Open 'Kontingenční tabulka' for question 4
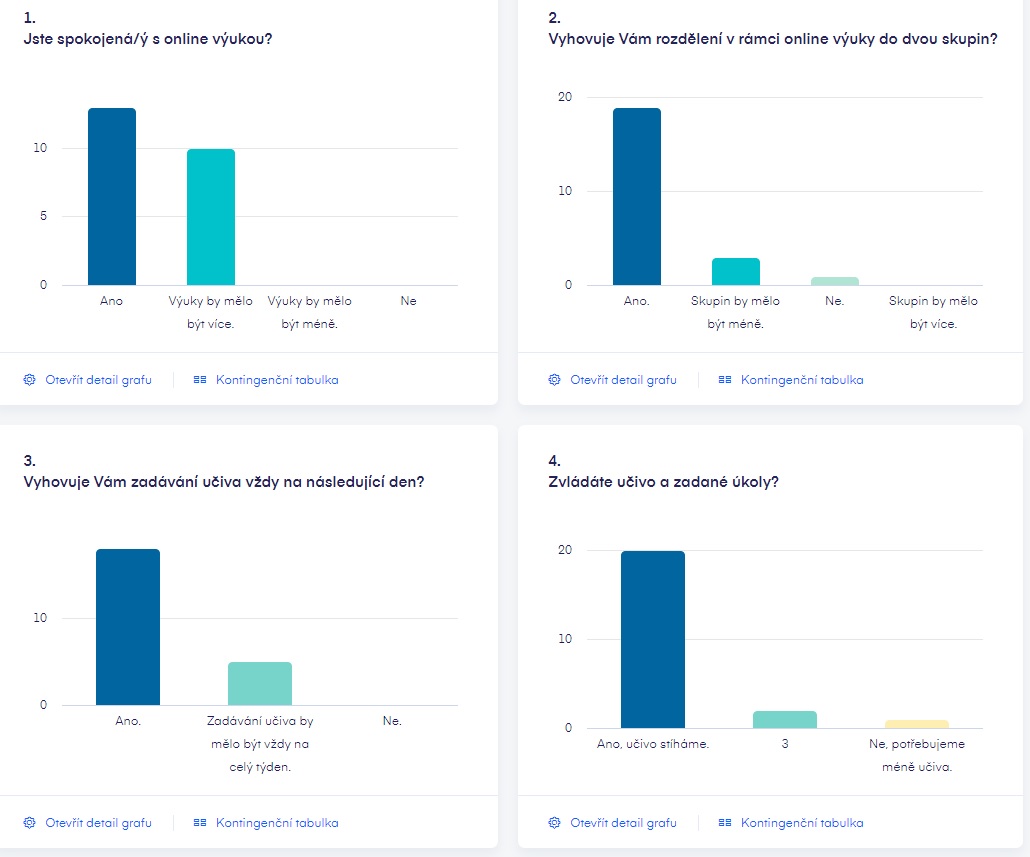Viewport: 1030px width, 857px height. [802, 823]
